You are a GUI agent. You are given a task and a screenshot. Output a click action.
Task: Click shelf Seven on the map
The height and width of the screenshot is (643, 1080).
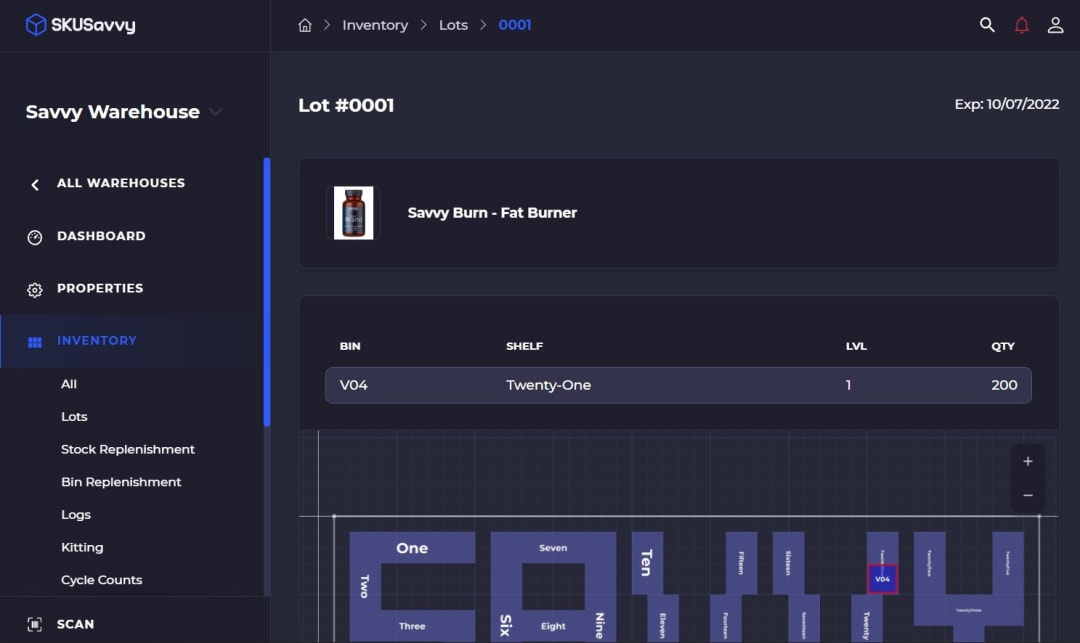point(553,548)
